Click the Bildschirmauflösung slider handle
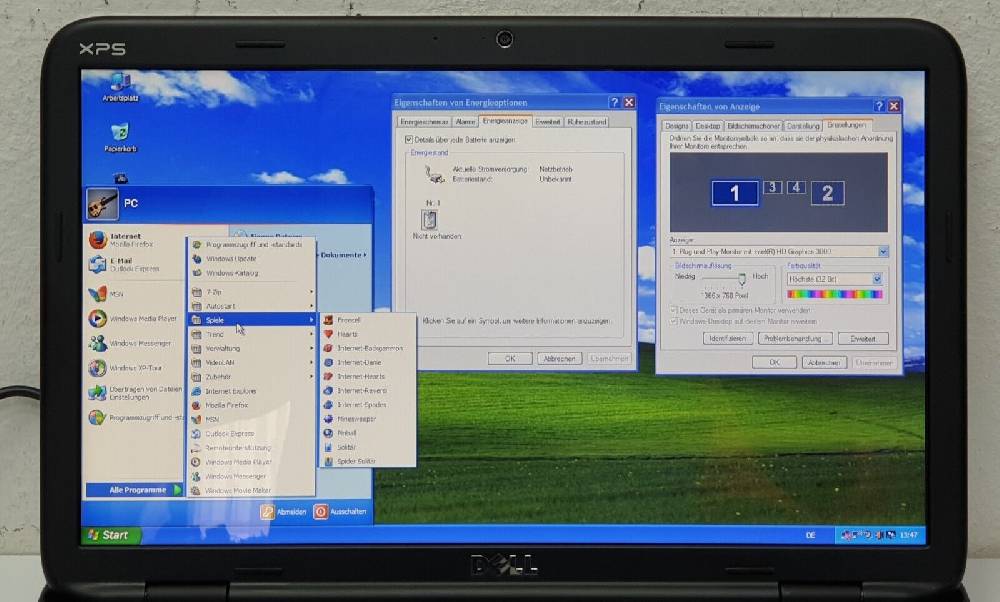This screenshot has height=602, width=1000. point(742,279)
